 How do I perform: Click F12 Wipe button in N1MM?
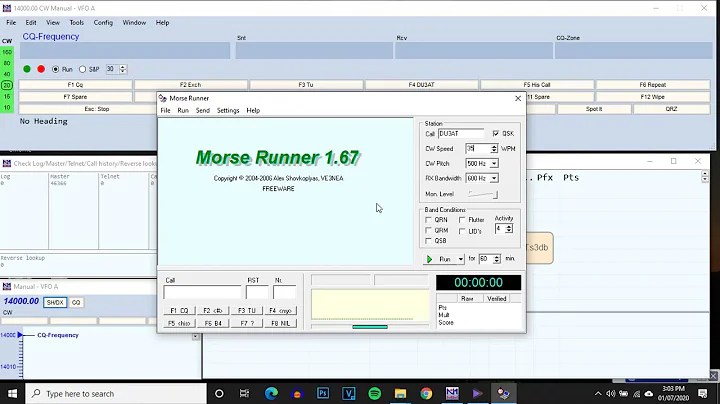652,97
